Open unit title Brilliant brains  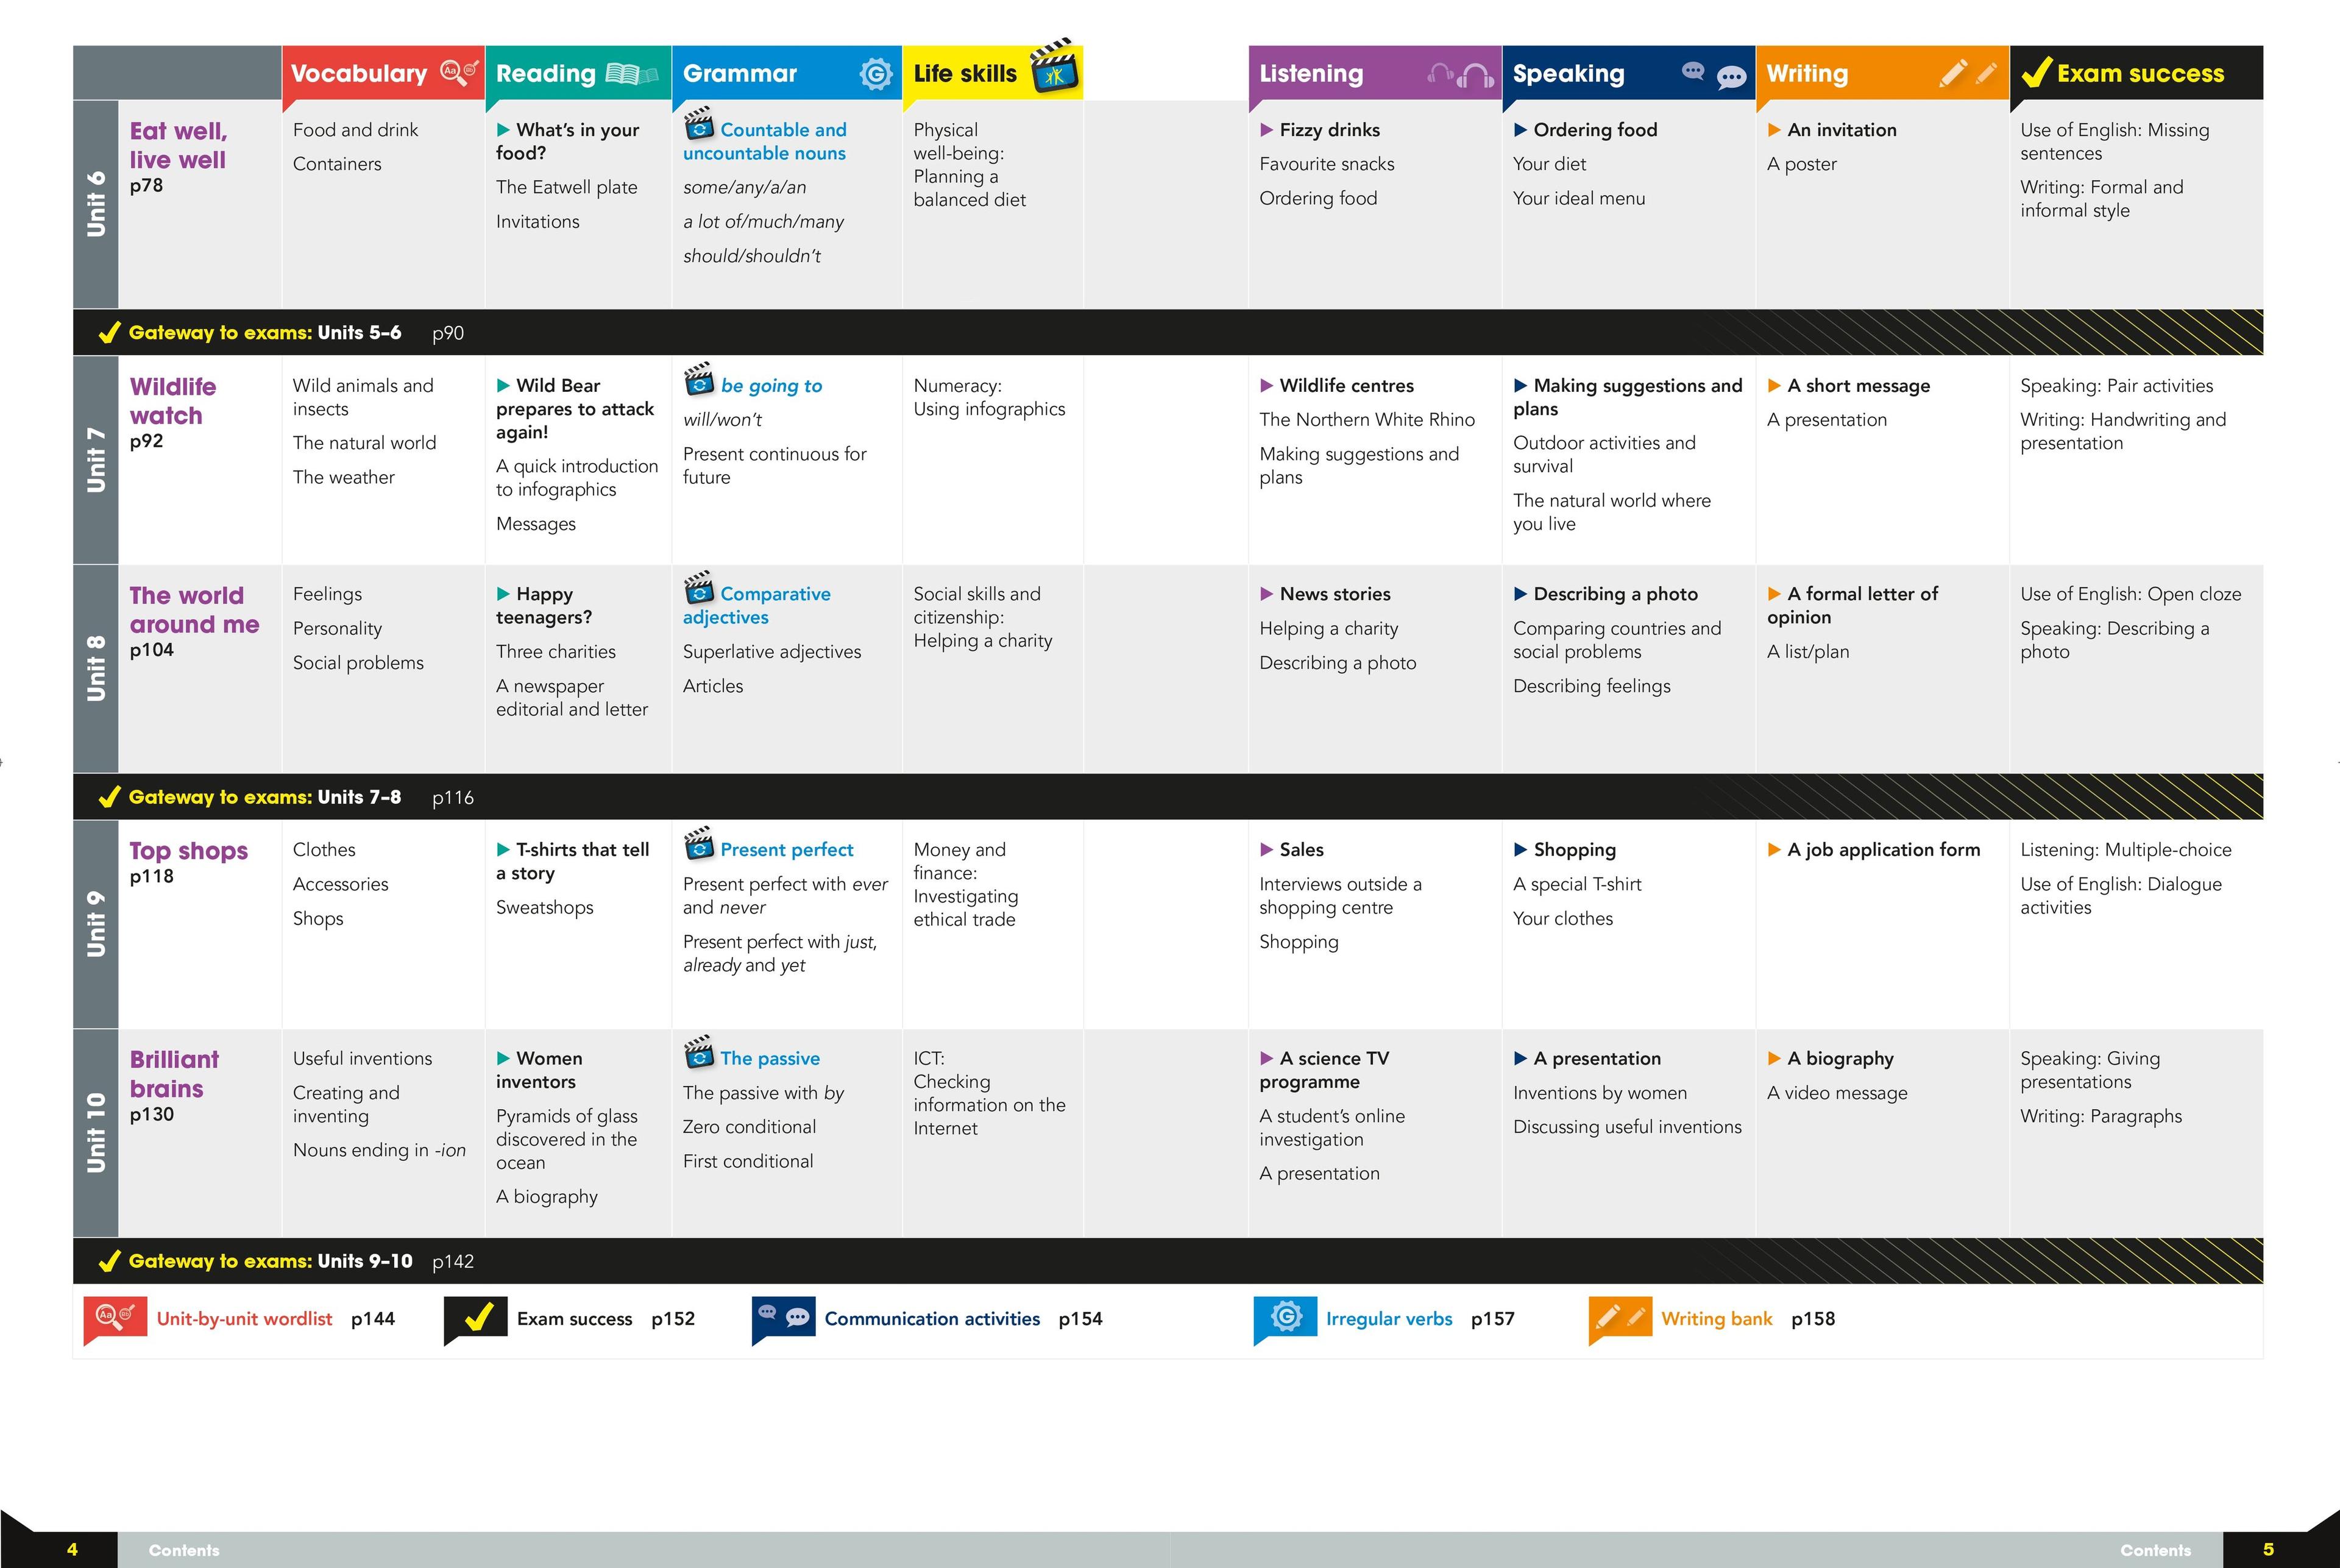(174, 1074)
